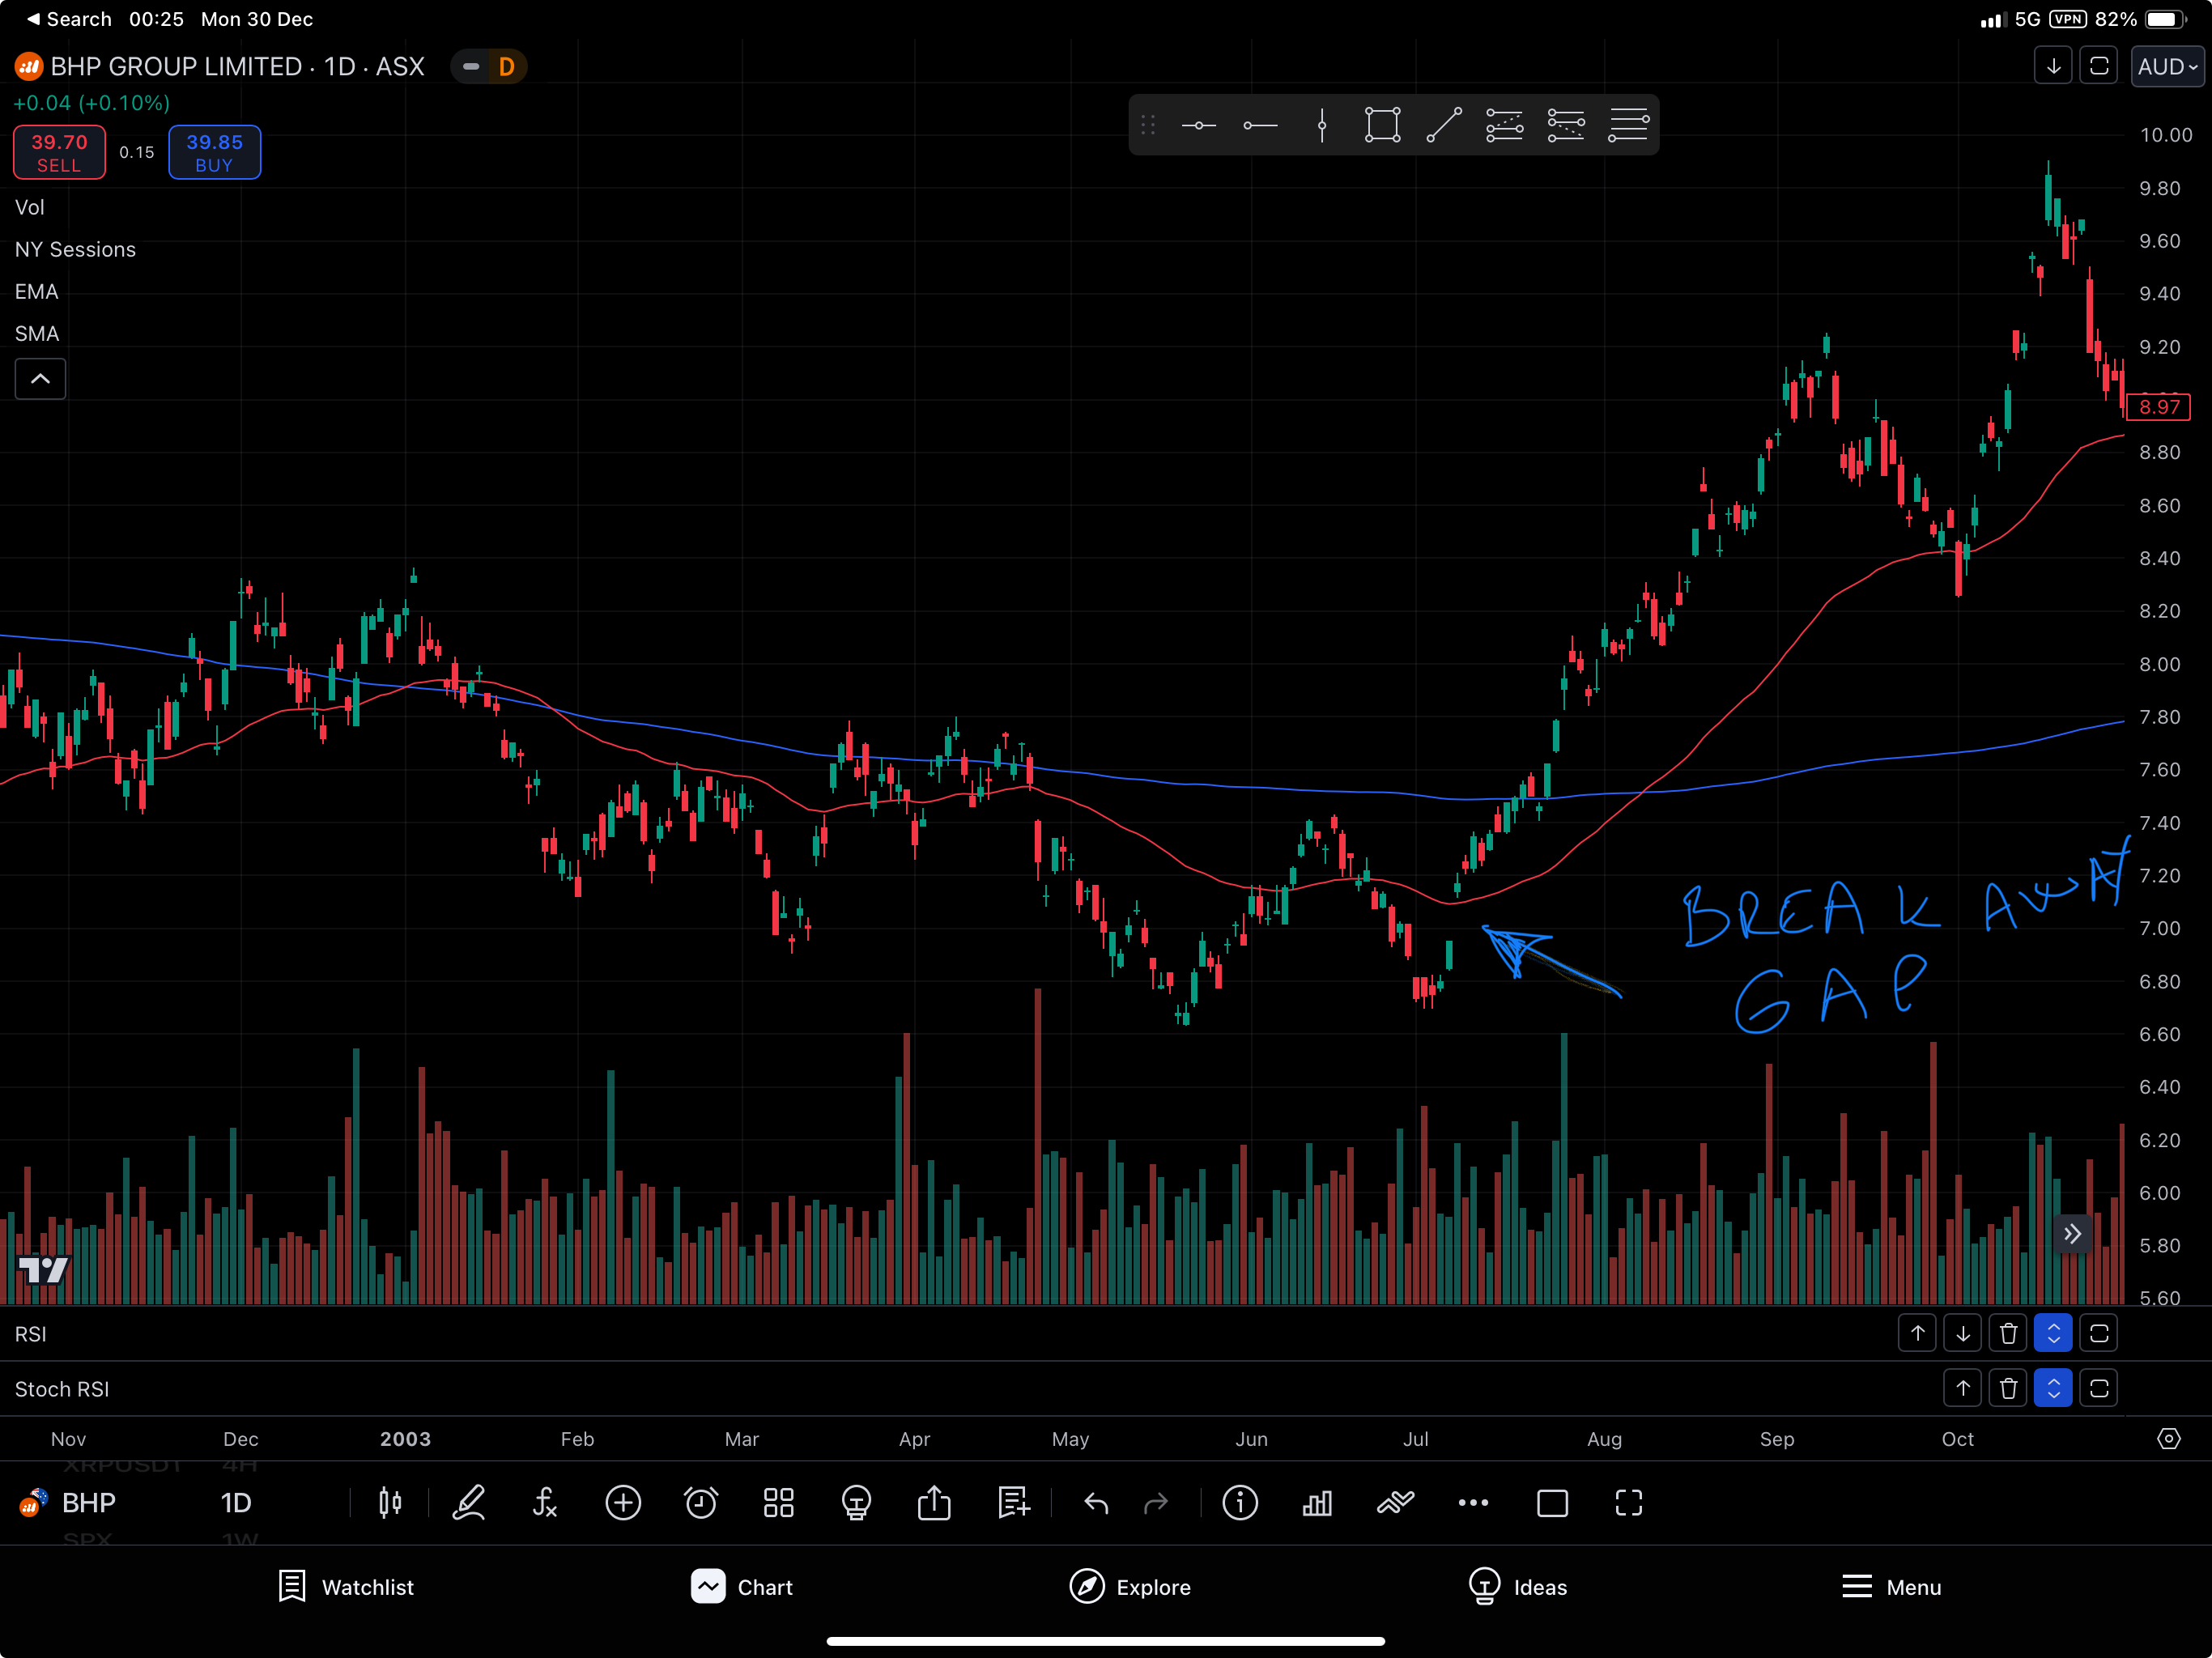This screenshot has width=2212, height=1658.
Task: Add a note with note-plus icon
Action: click(x=1013, y=1502)
